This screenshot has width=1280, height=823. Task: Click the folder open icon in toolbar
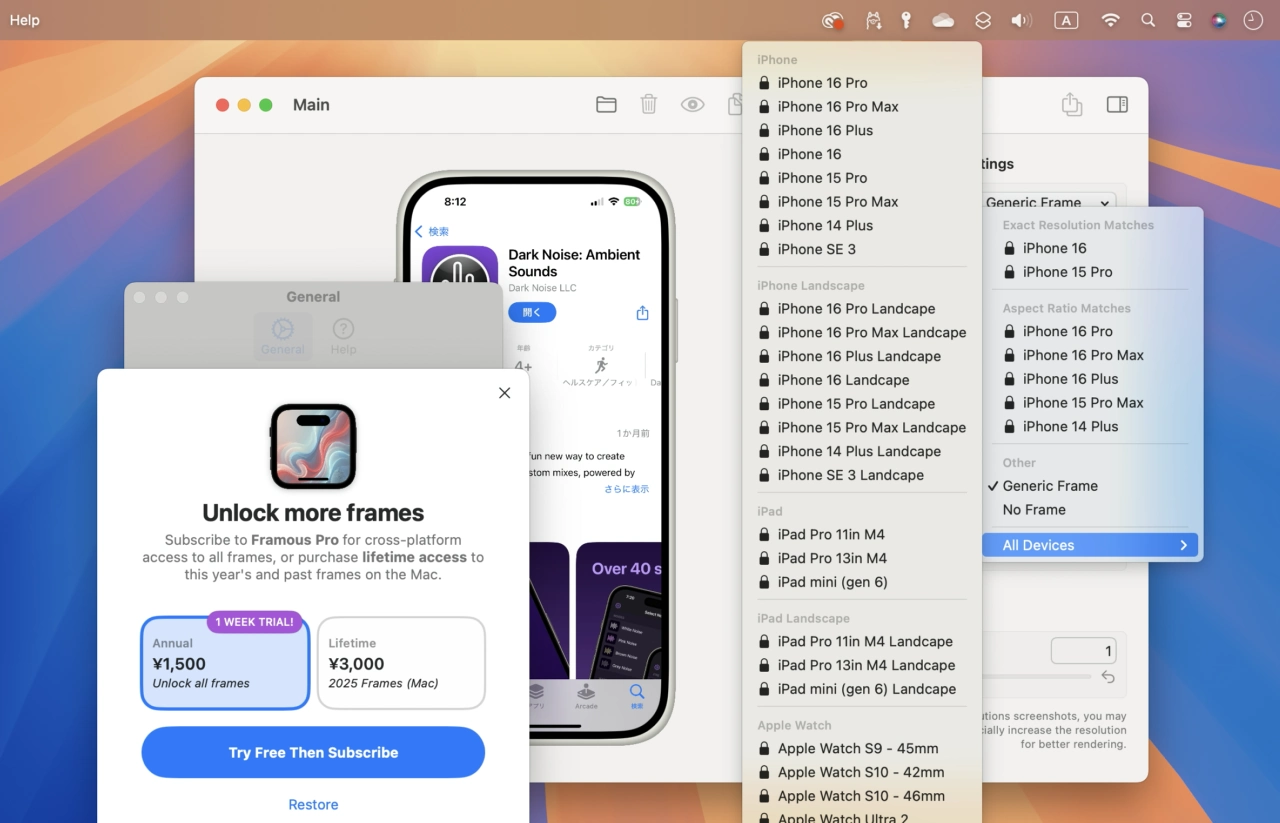pos(606,105)
